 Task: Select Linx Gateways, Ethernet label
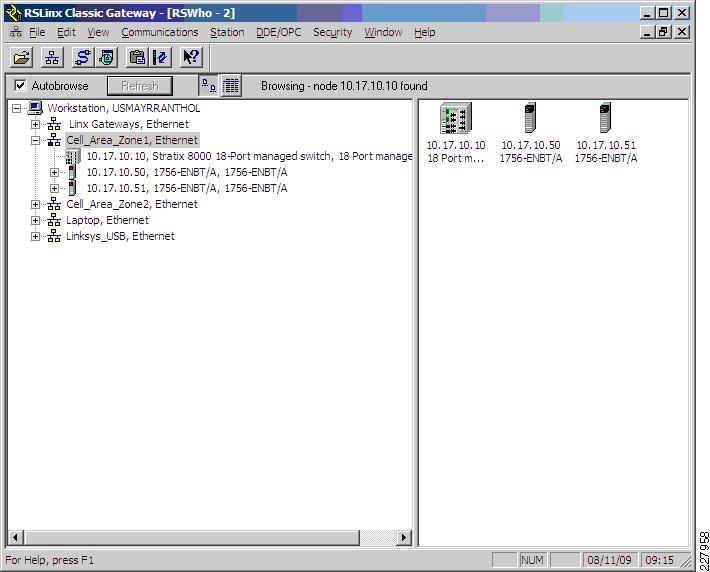pos(129,124)
